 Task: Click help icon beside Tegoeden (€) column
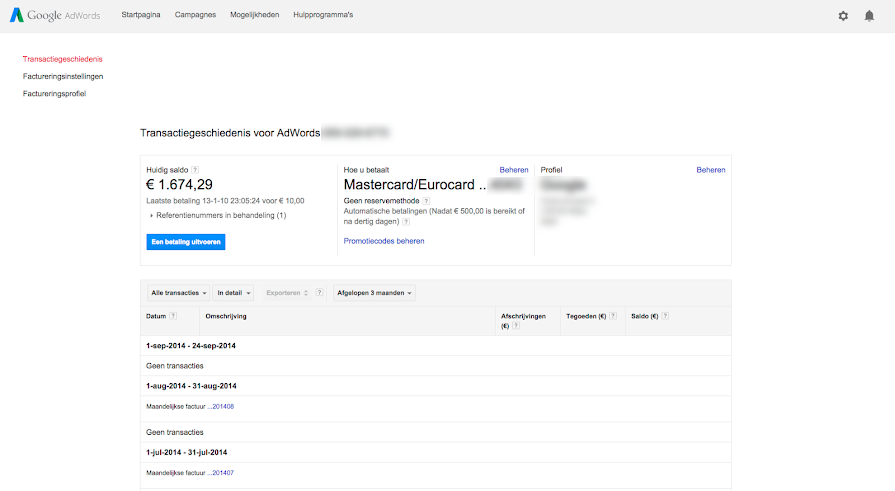pos(614,316)
